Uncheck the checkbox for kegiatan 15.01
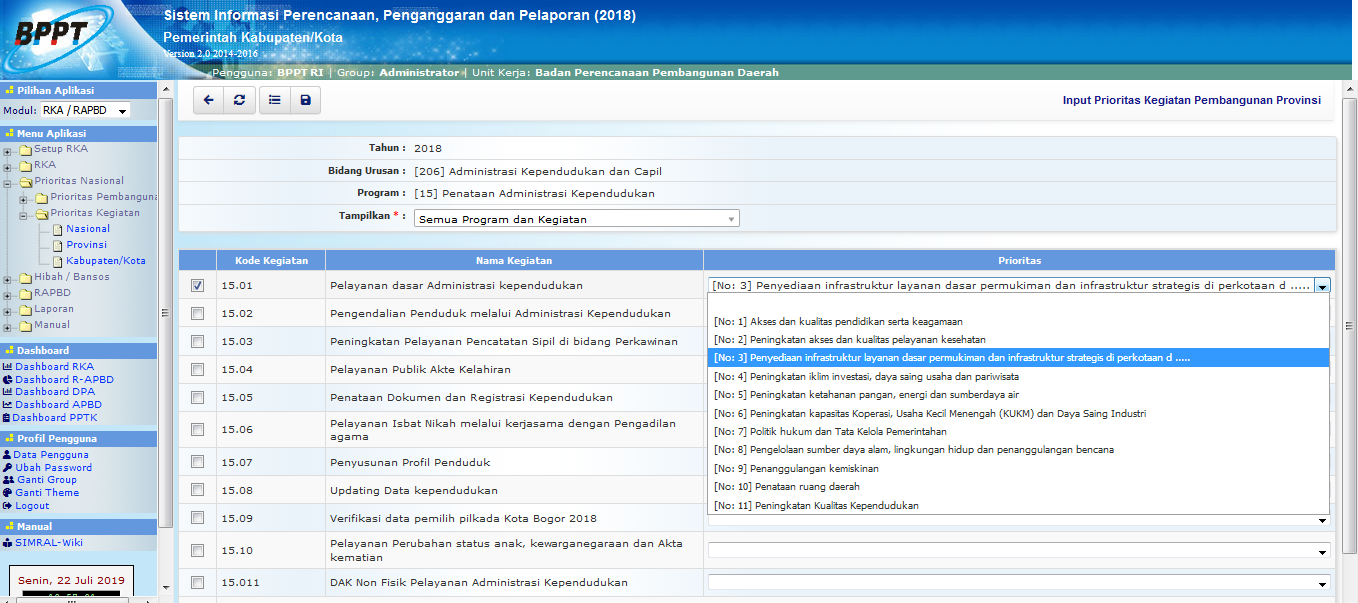This screenshot has height=603, width=1358. [197, 285]
